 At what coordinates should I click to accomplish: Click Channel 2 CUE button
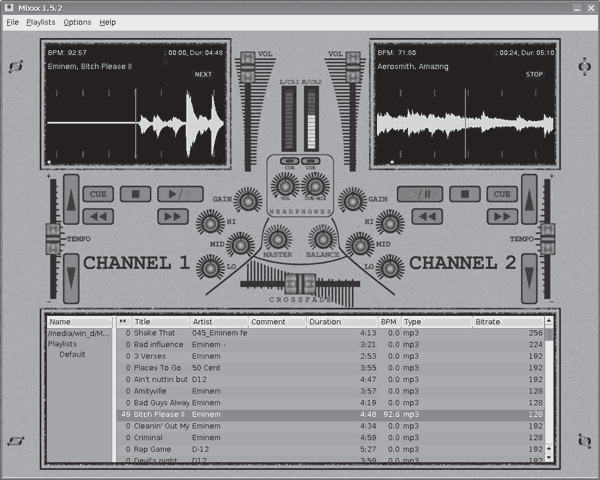tap(501, 194)
